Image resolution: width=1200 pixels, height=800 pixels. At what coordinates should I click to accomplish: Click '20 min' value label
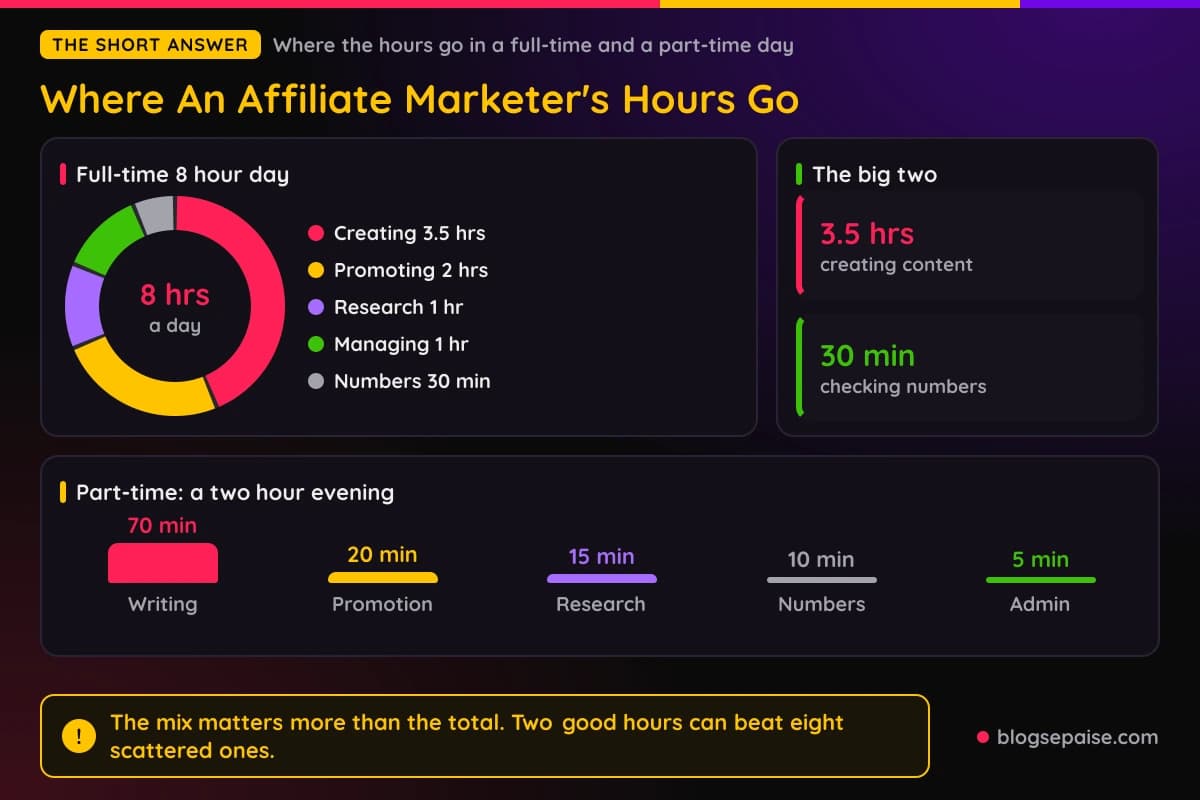pos(382,554)
